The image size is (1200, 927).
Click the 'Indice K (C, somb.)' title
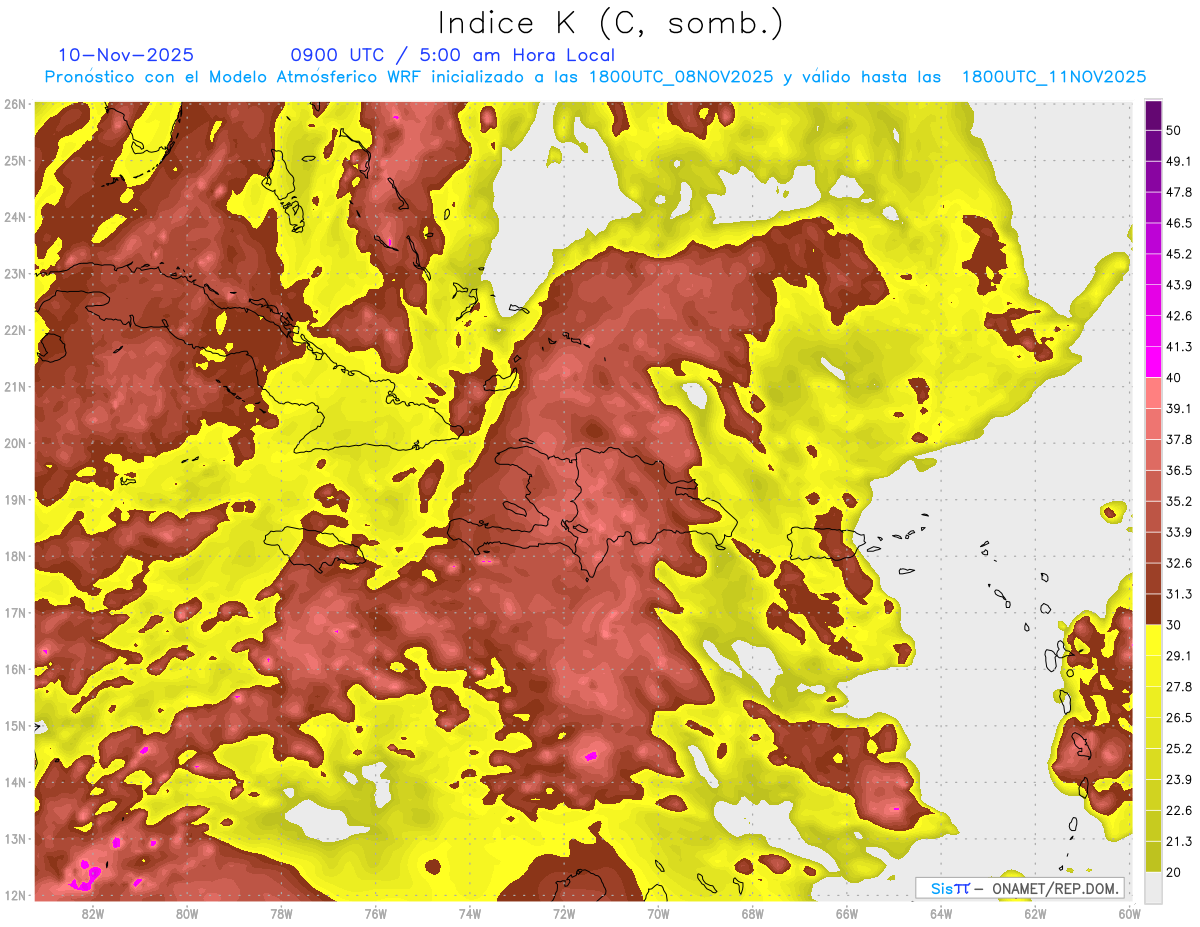610,23
